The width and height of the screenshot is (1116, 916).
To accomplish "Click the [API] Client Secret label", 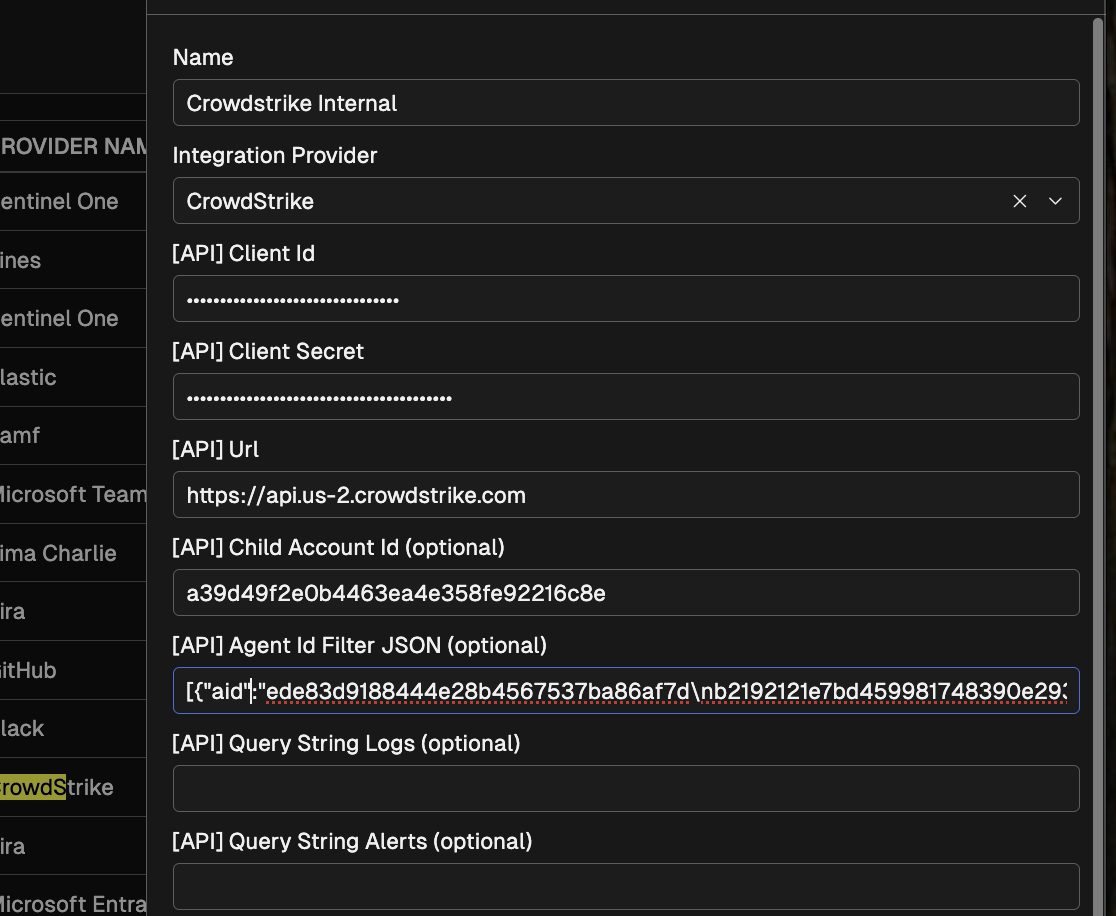I will pos(268,351).
